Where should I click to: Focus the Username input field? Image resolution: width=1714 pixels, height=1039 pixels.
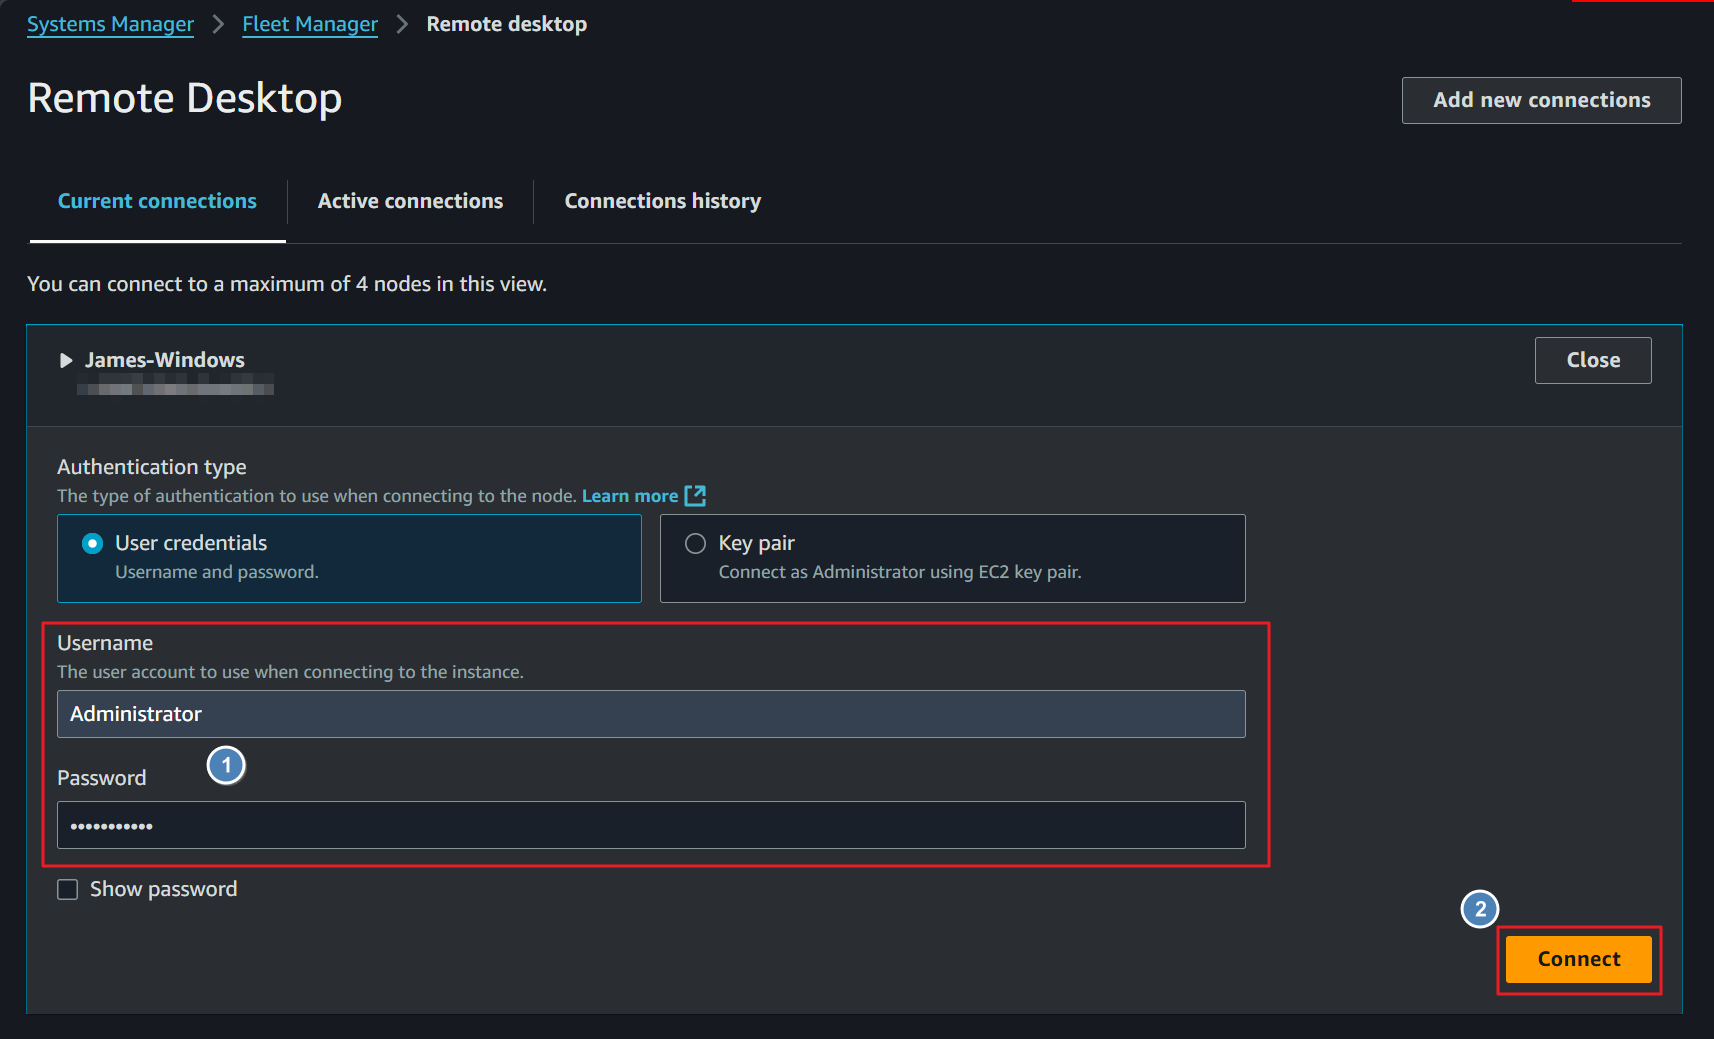[x=651, y=714]
